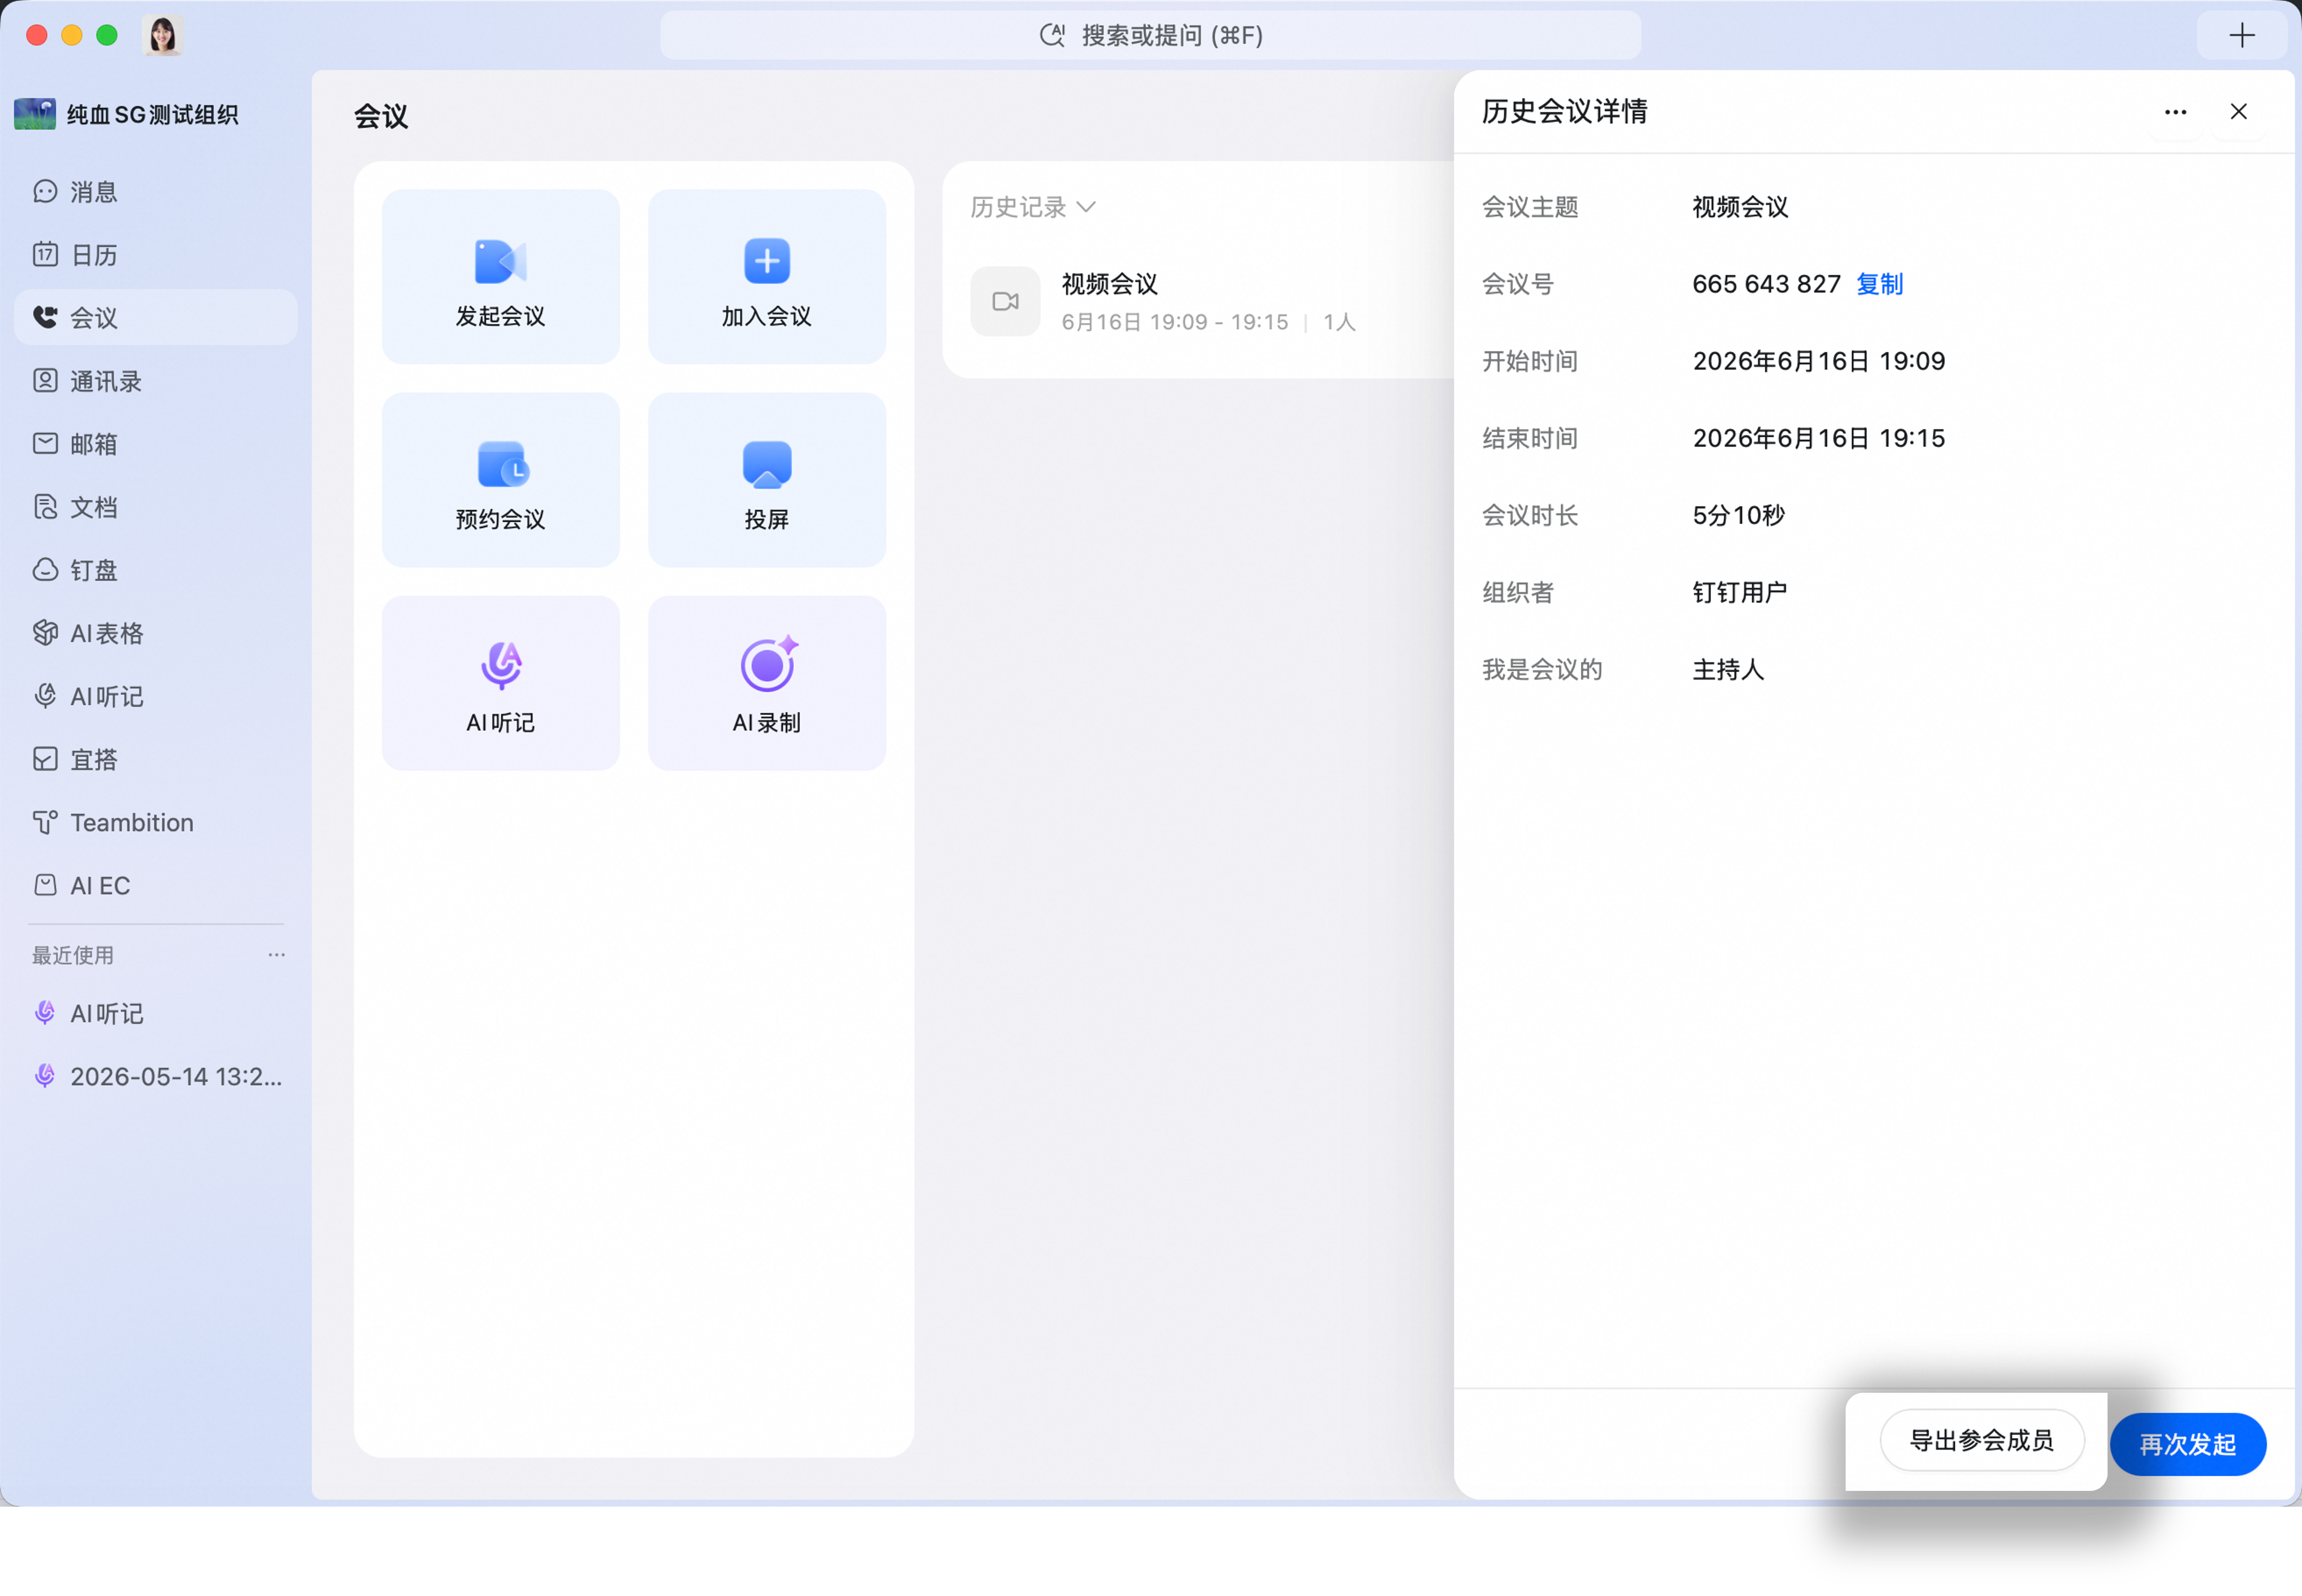Click the Teambition sidebar icon

click(45, 822)
